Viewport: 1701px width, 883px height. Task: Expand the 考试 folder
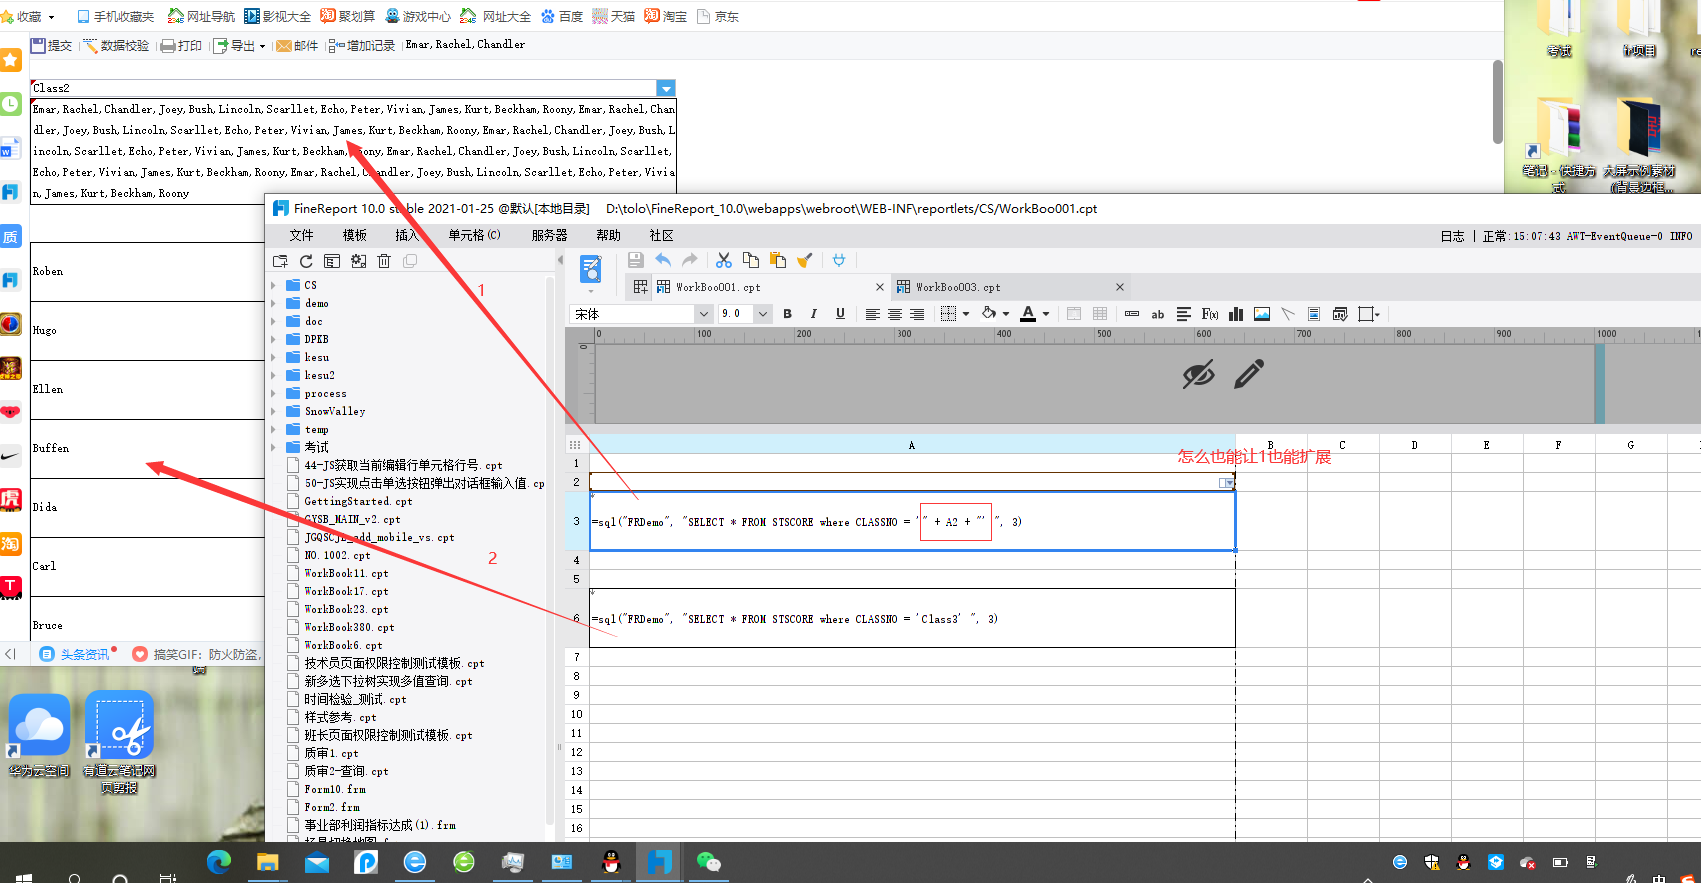[274, 447]
